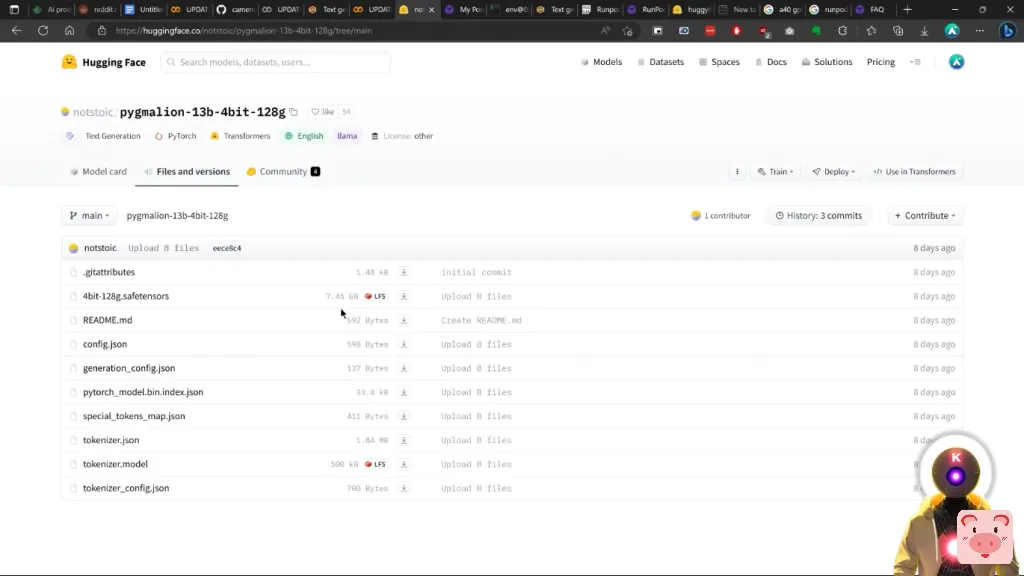Open the user profile avatar in navbar
This screenshot has height=576, width=1024.
(x=956, y=62)
